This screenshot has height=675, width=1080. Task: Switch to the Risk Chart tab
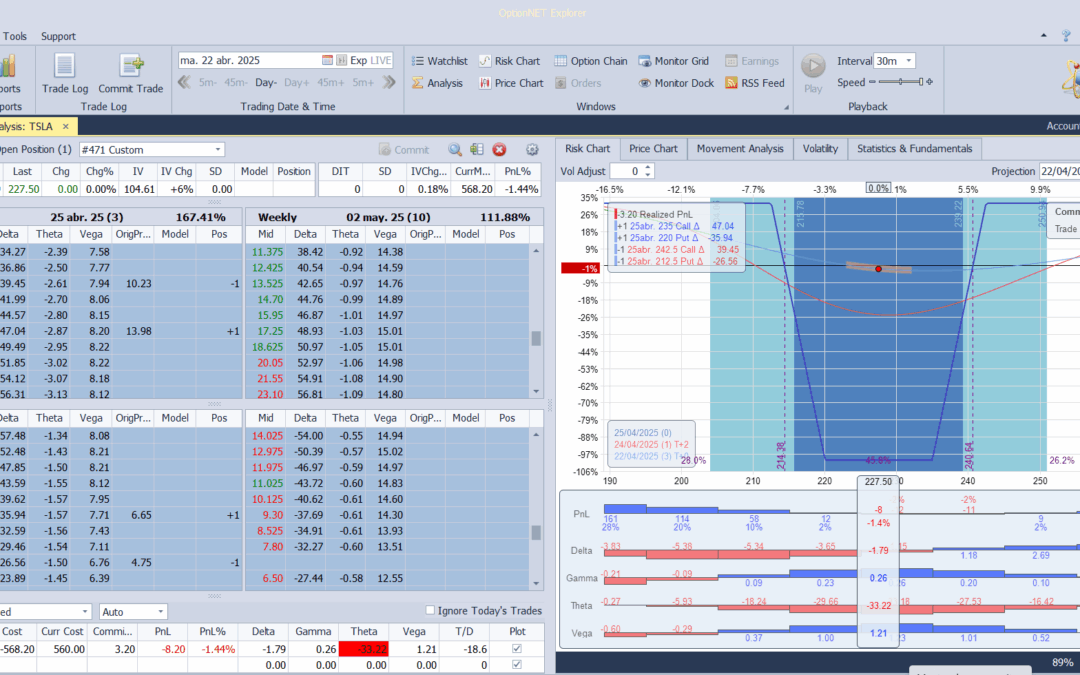point(588,149)
